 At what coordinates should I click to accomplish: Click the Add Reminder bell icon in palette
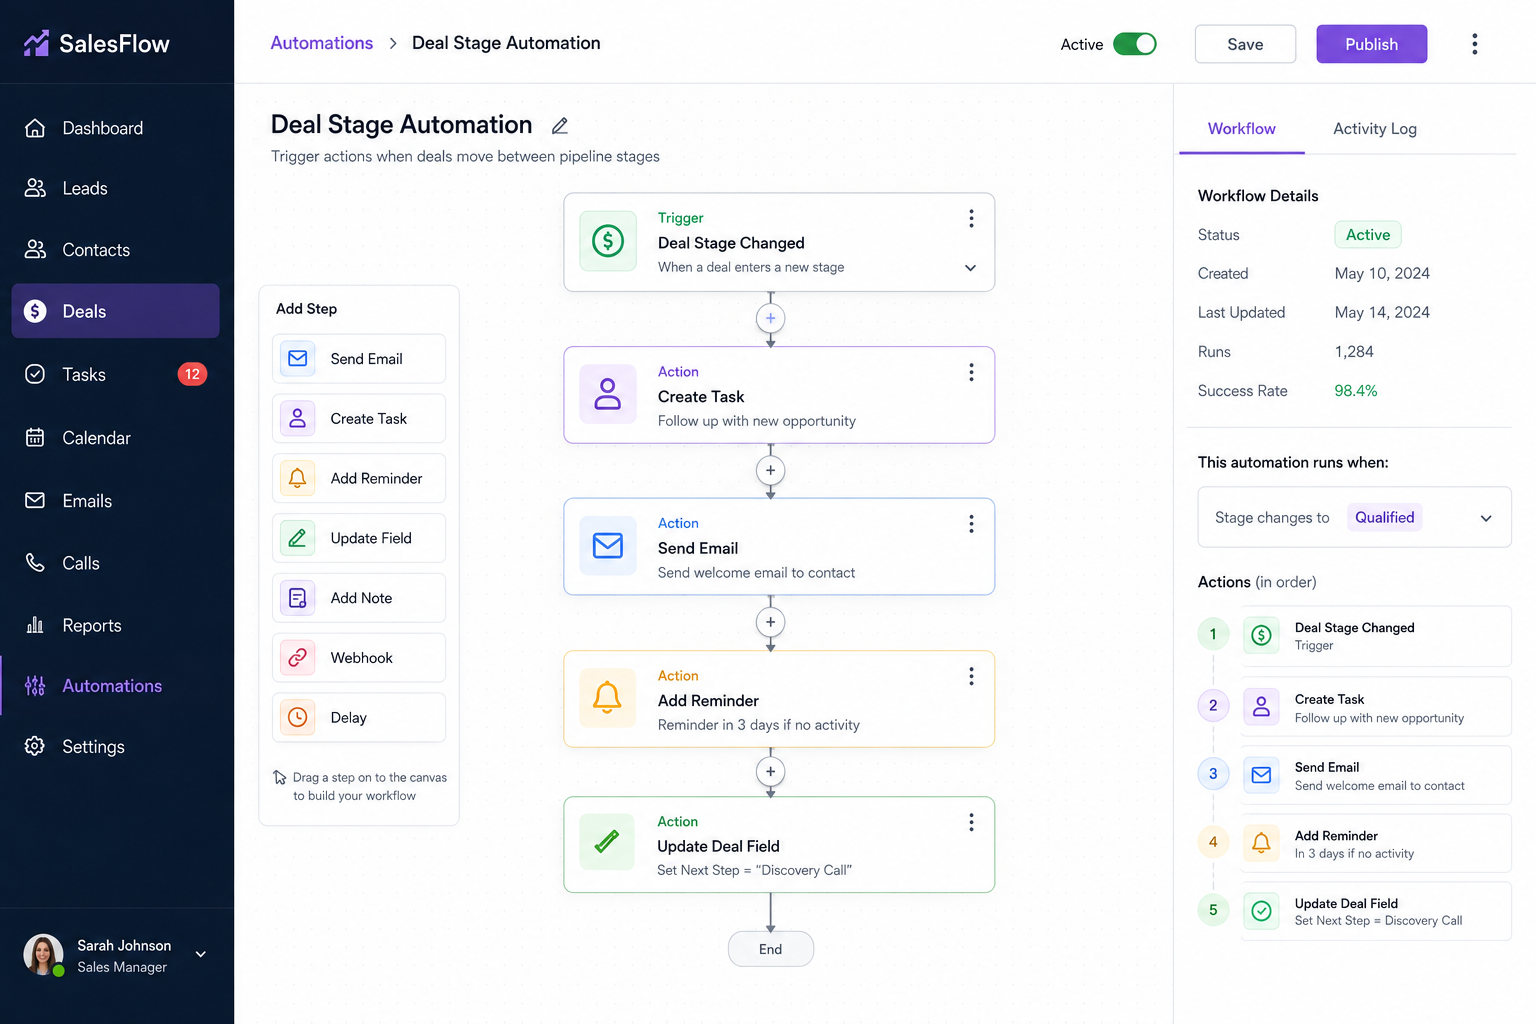tap(298, 478)
